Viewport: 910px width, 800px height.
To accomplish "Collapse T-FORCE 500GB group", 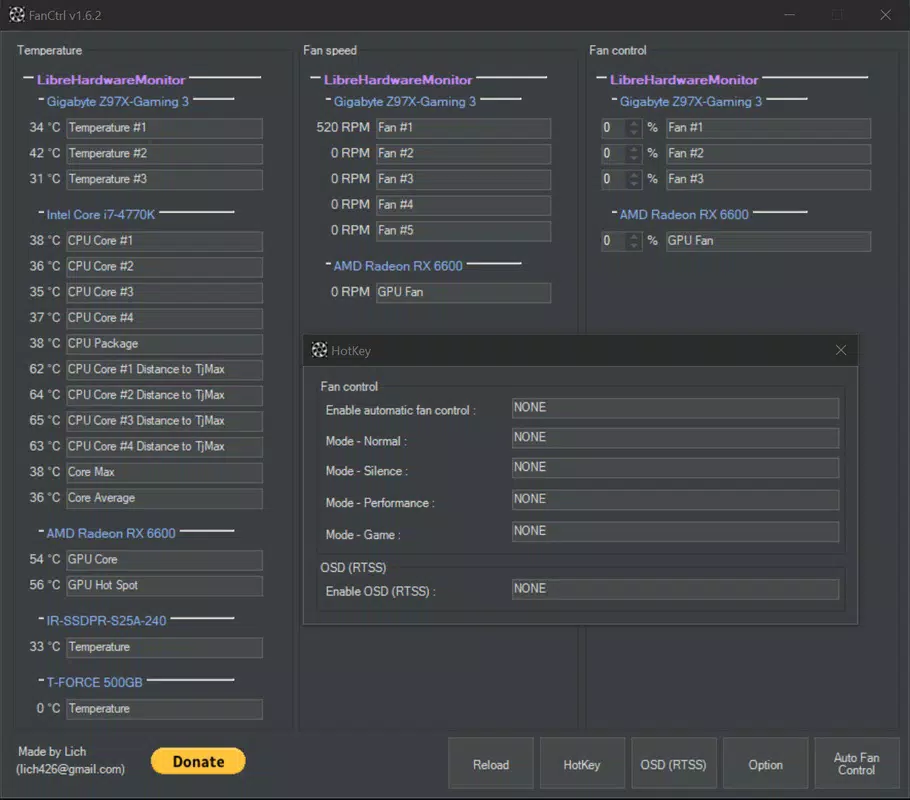I will coord(41,680).
